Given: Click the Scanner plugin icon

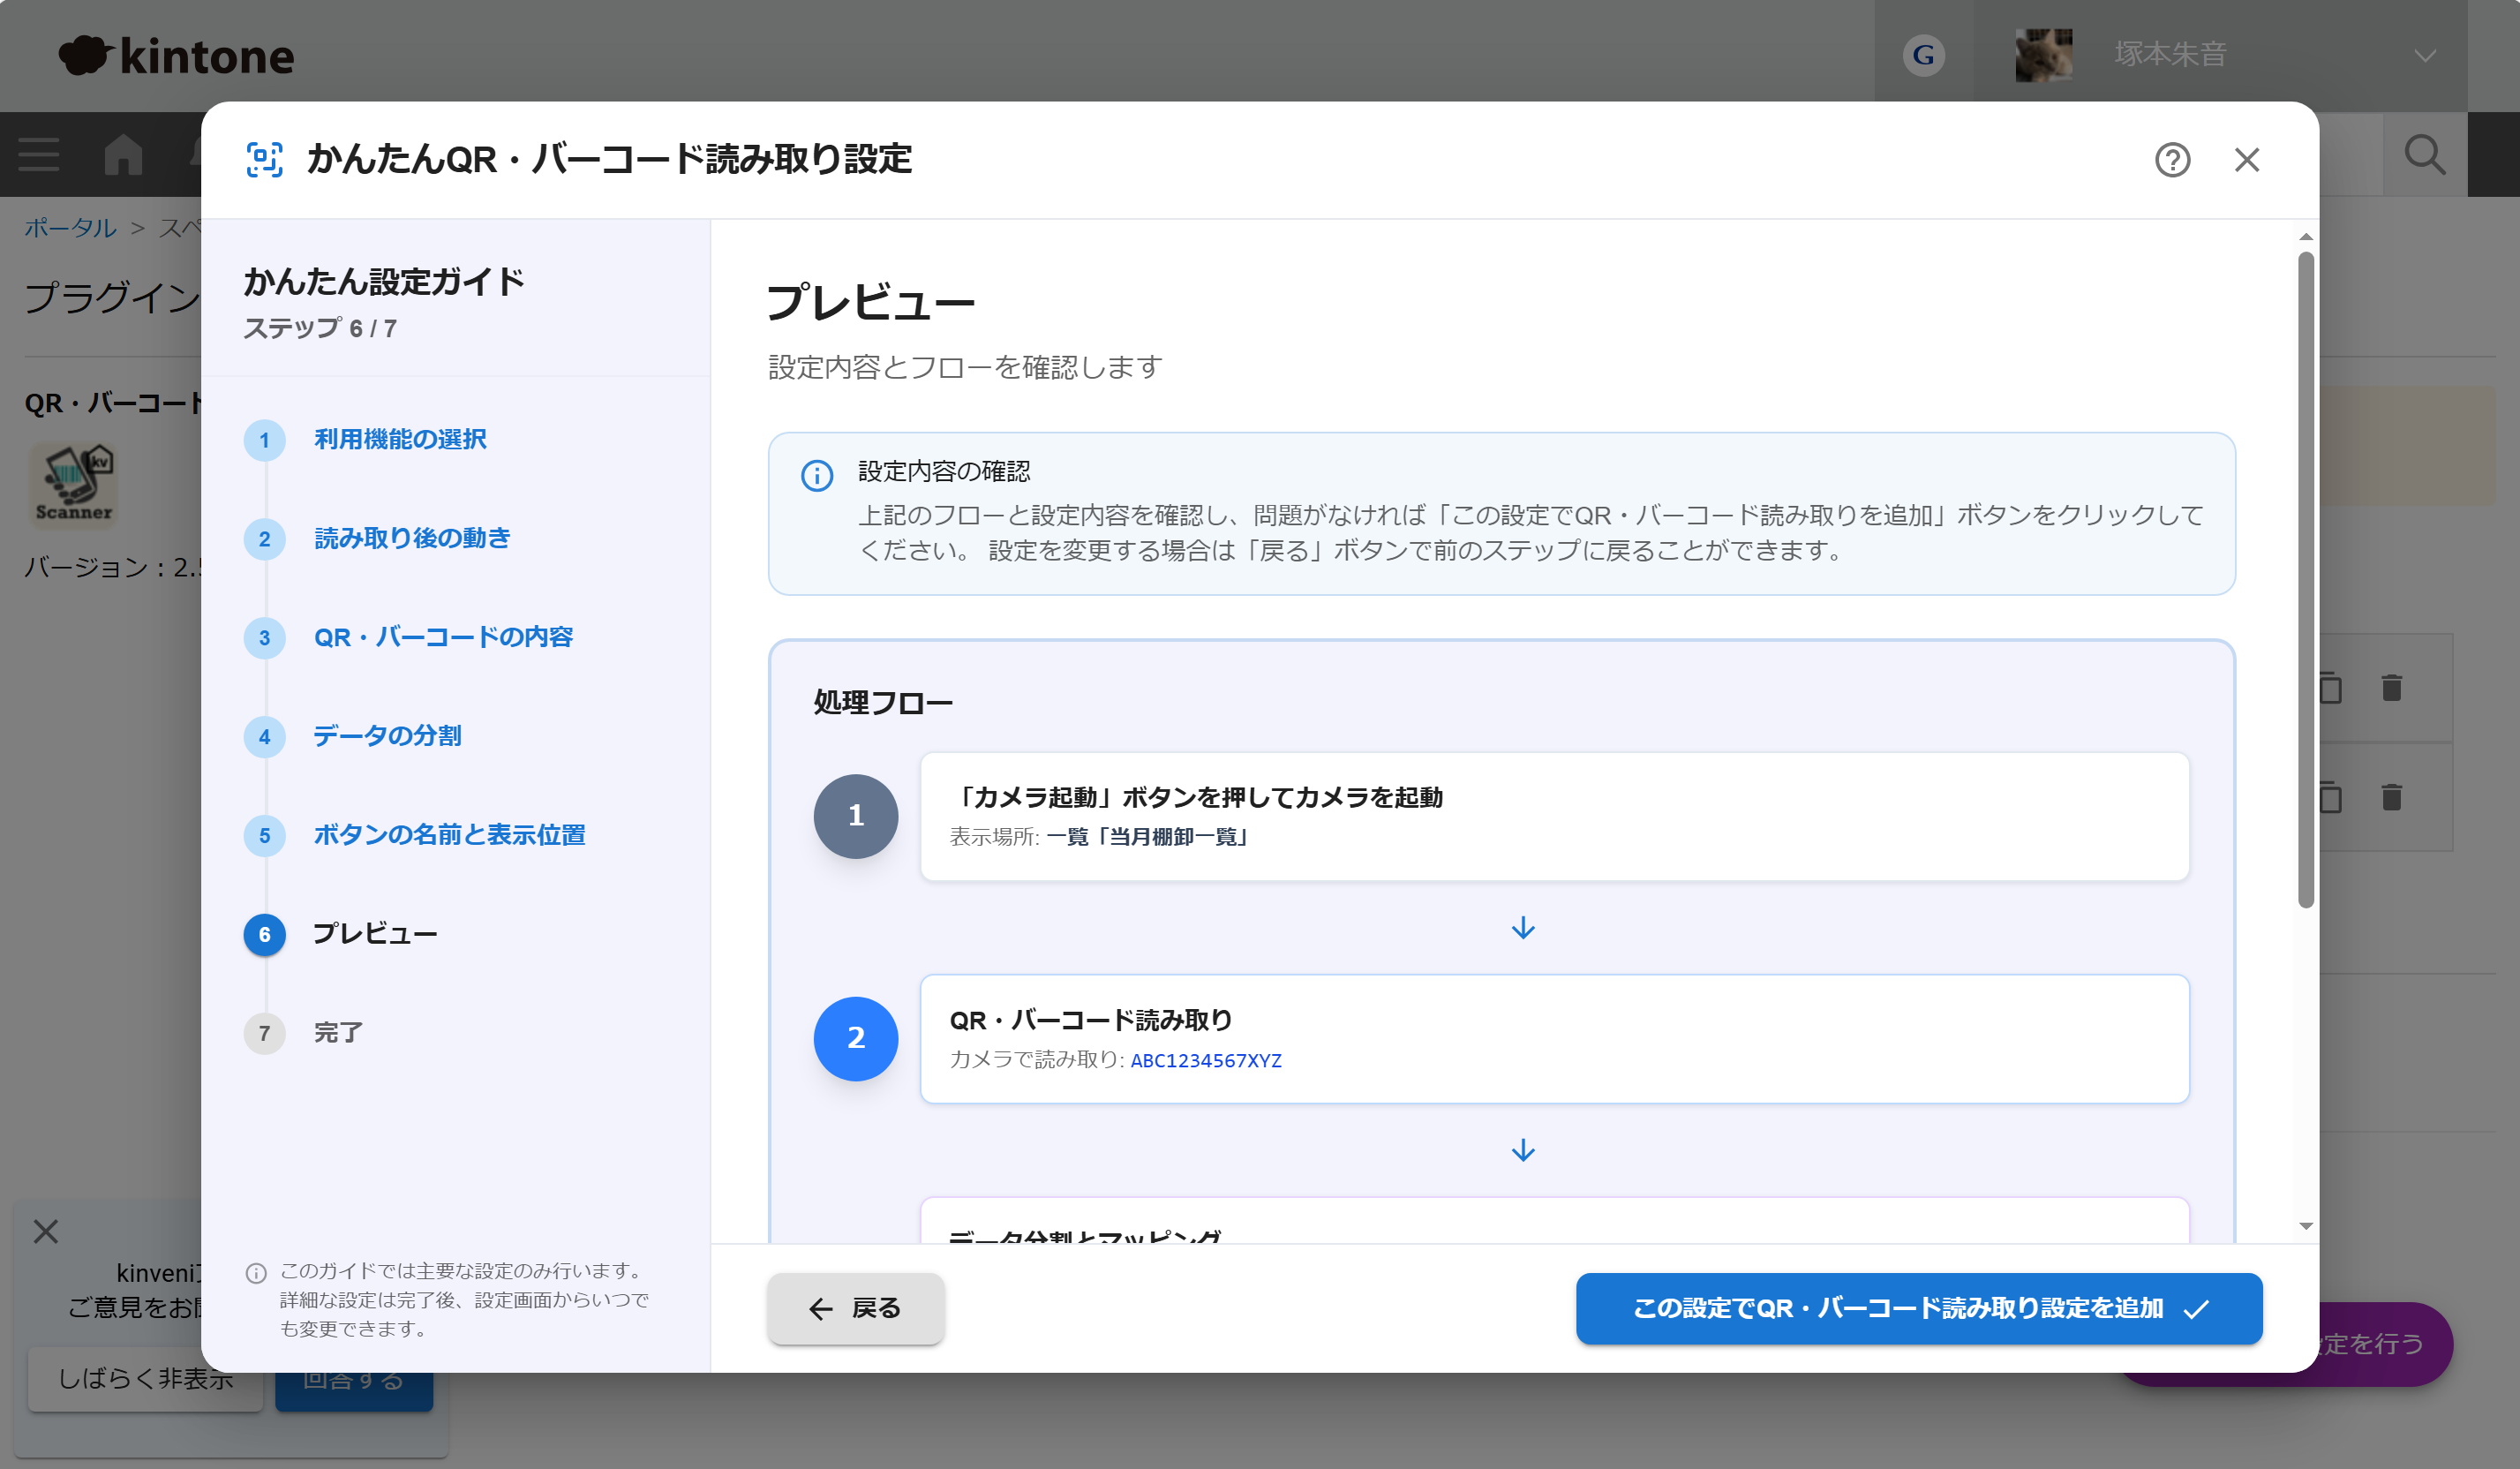Looking at the screenshot, I should coord(73,485).
